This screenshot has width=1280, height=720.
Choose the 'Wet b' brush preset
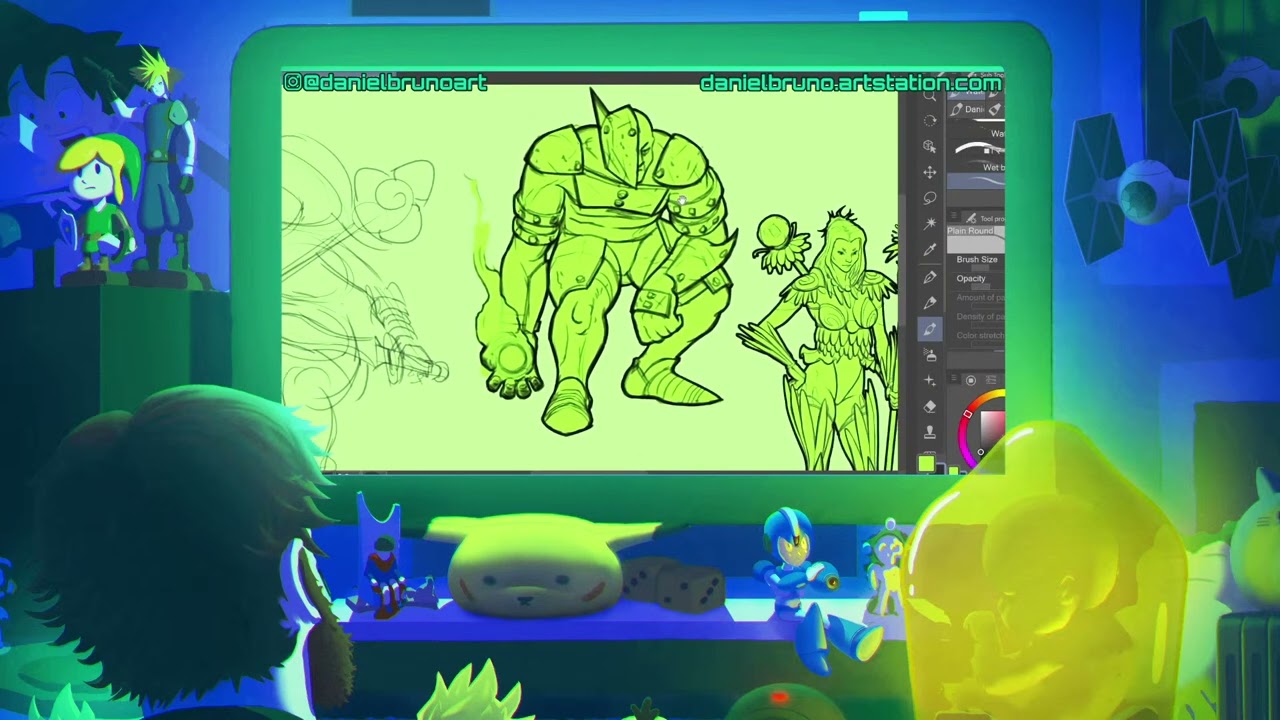(x=977, y=167)
